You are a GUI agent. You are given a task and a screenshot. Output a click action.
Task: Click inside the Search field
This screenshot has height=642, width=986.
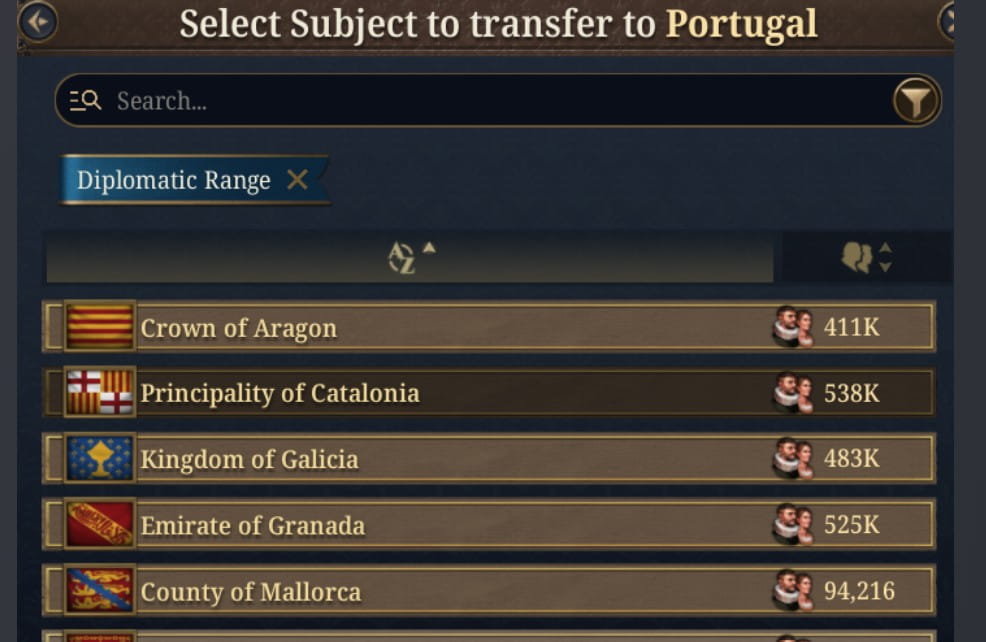pos(400,100)
